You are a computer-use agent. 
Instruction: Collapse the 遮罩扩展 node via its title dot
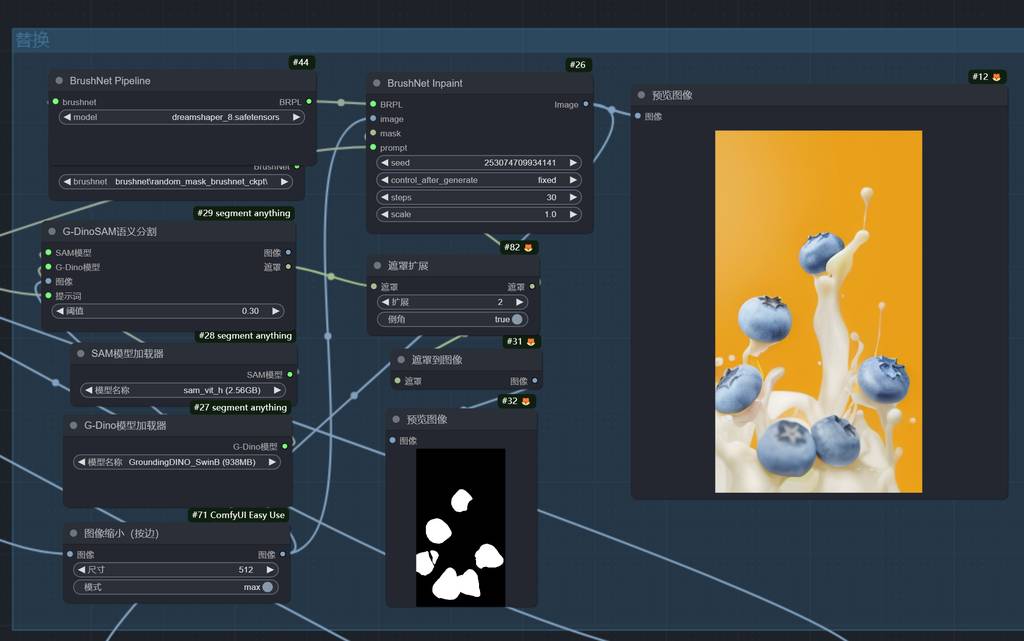click(378, 266)
